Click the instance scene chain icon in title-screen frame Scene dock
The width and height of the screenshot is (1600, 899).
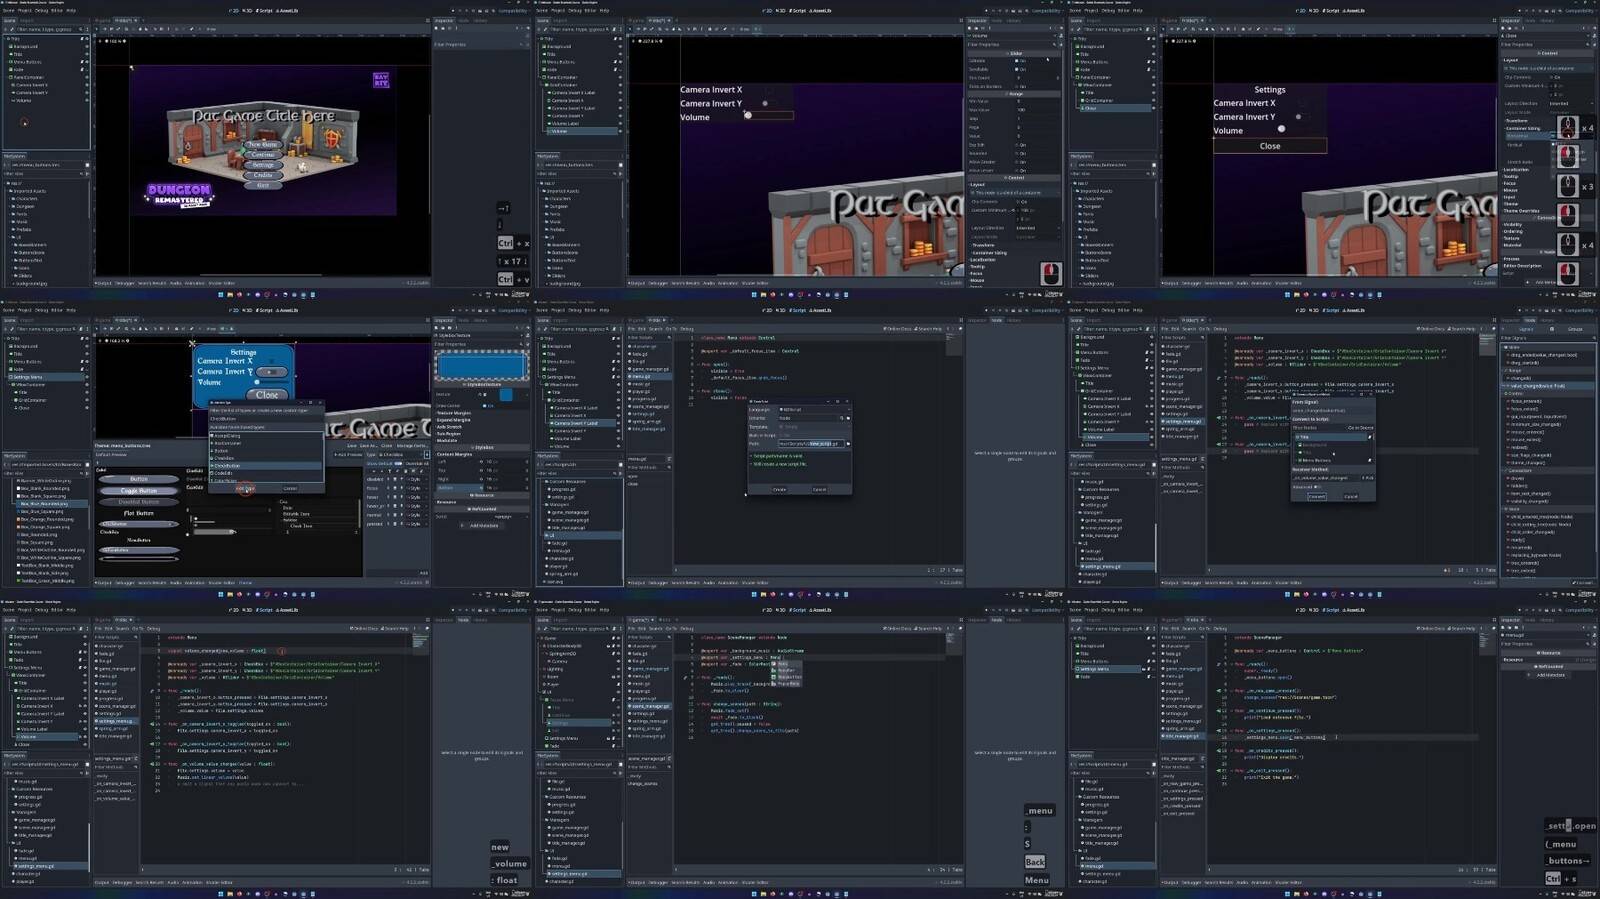pyautogui.click(x=12, y=29)
